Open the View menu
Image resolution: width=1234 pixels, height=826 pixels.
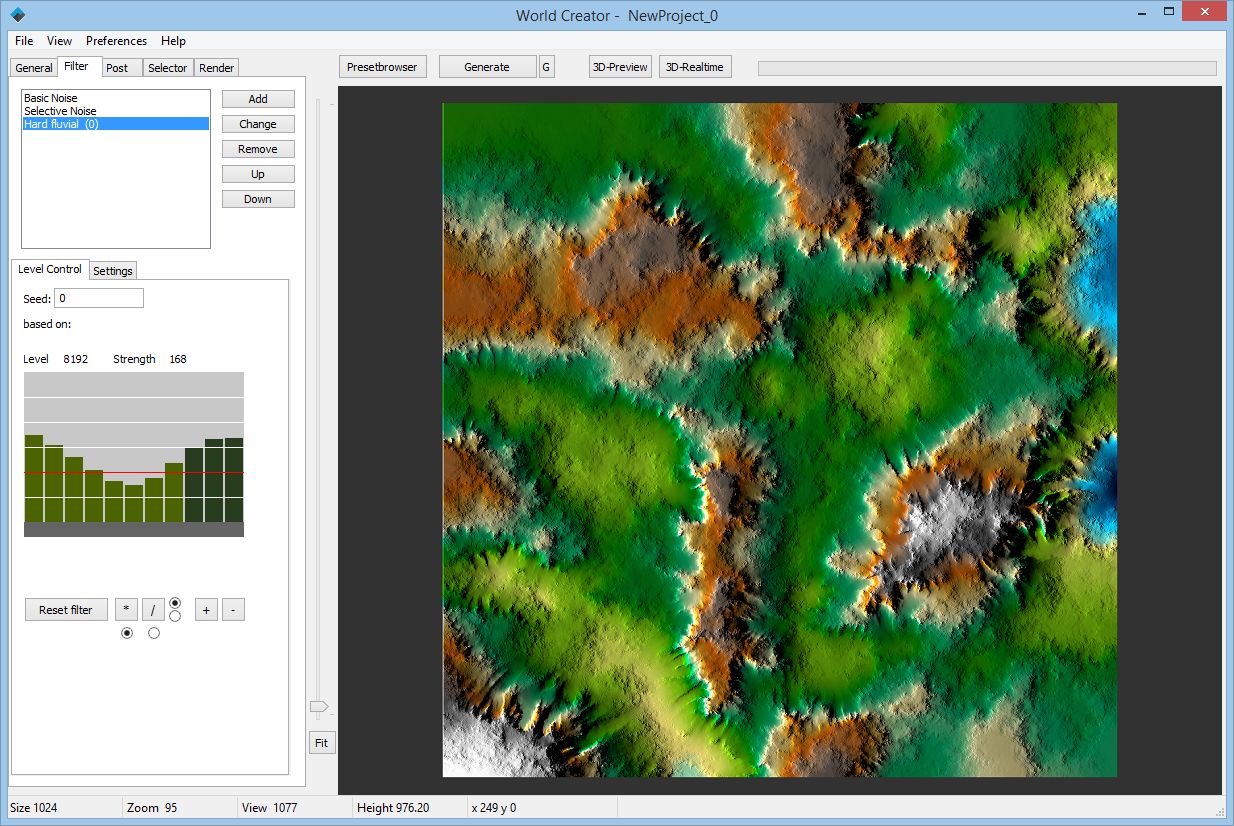[x=59, y=41]
